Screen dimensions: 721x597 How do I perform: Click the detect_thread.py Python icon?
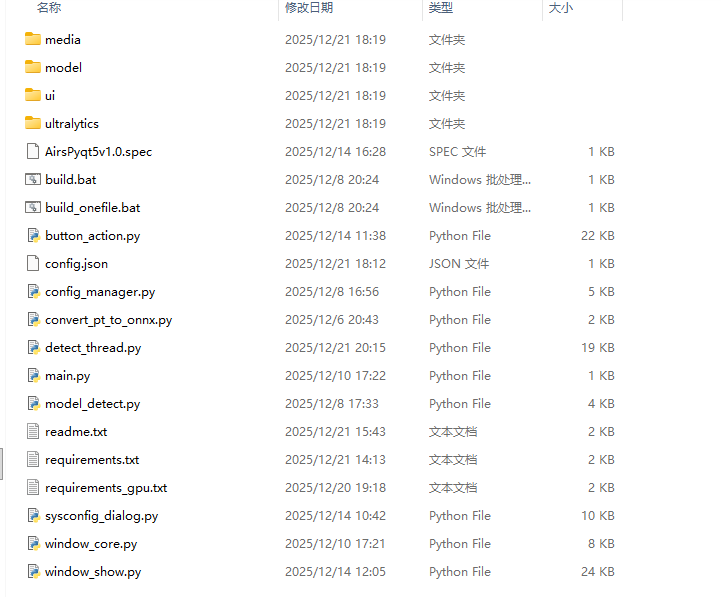(34, 348)
